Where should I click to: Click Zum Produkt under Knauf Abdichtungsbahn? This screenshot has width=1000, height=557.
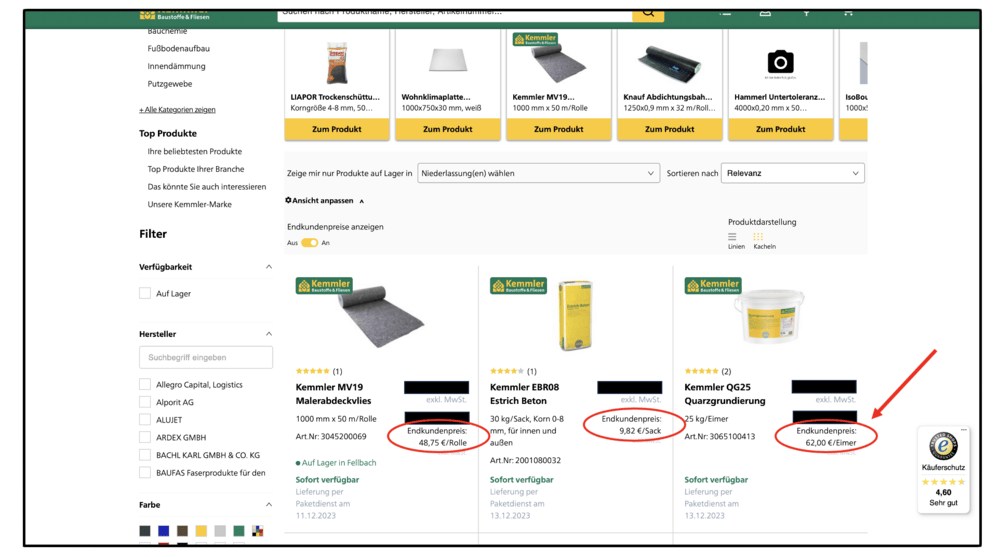[670, 129]
